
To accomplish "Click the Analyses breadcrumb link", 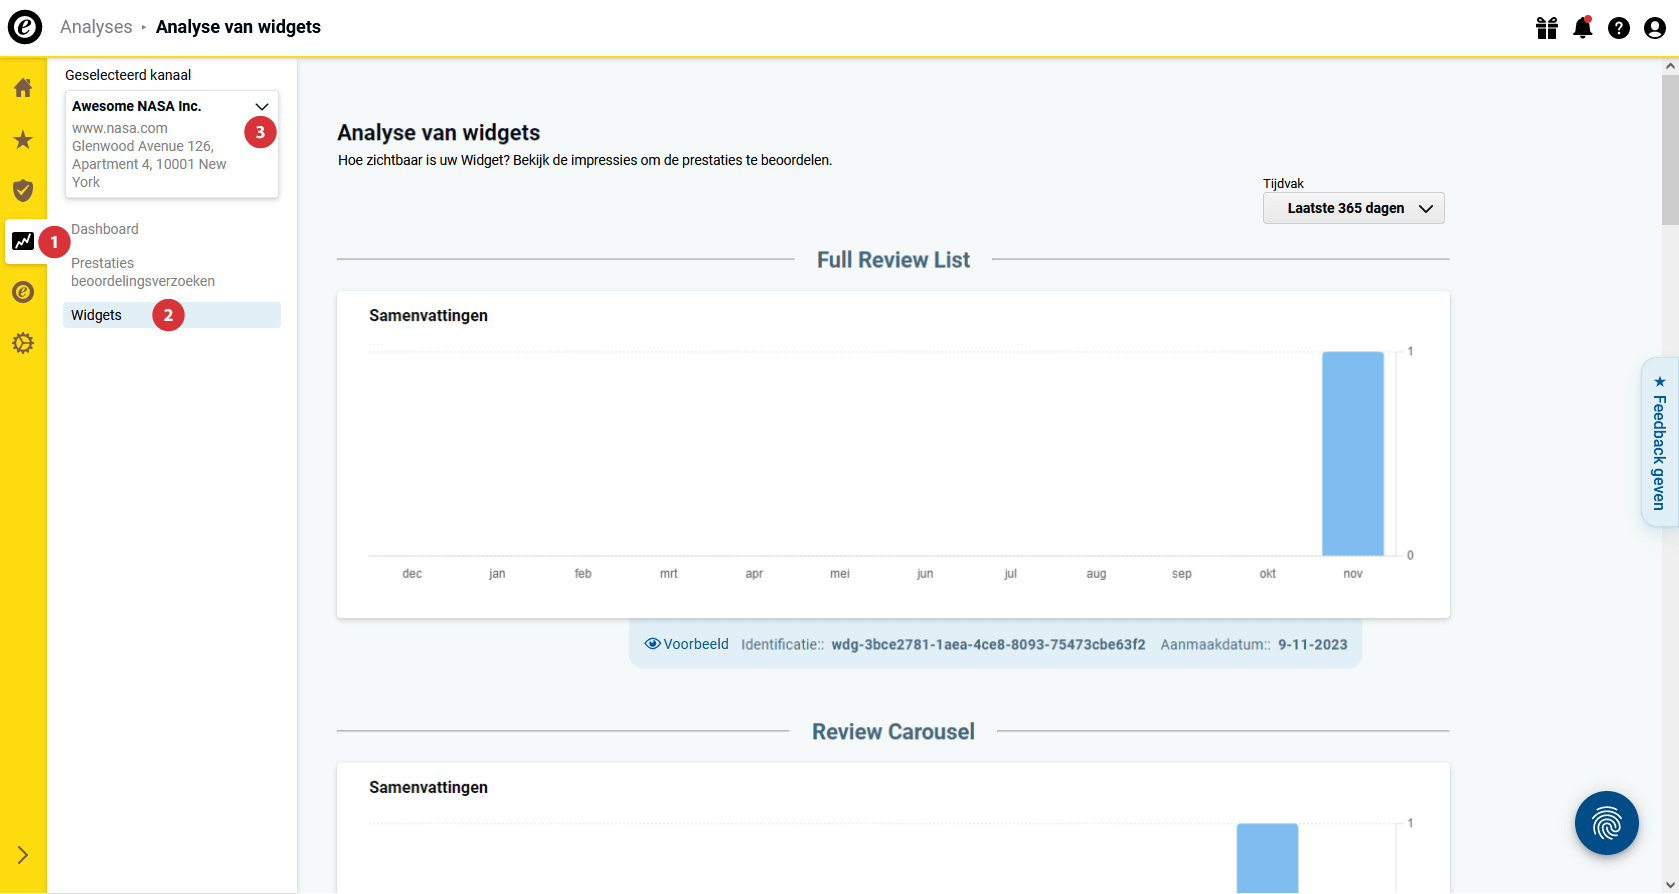I will tap(96, 27).
